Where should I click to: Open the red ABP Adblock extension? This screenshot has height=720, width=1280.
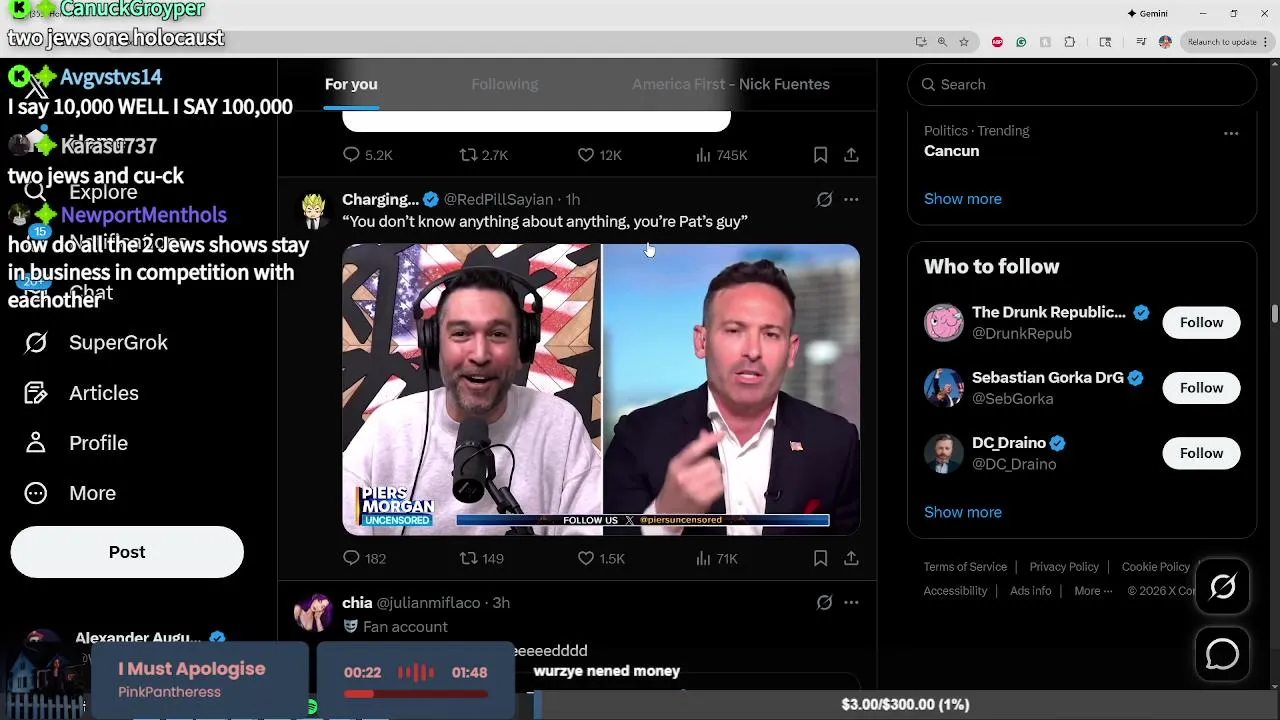coord(997,42)
